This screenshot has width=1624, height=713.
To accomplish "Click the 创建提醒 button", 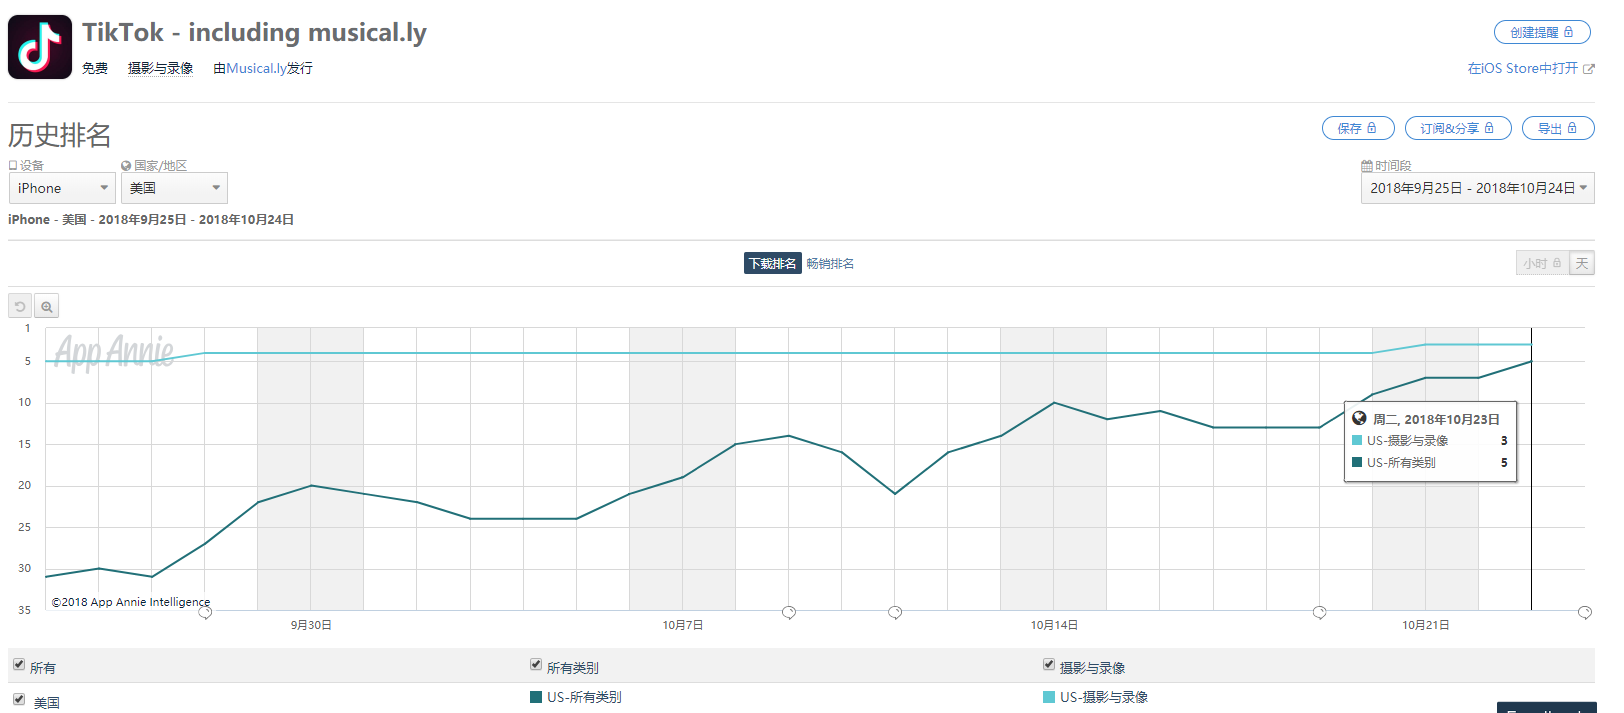I will (1541, 32).
